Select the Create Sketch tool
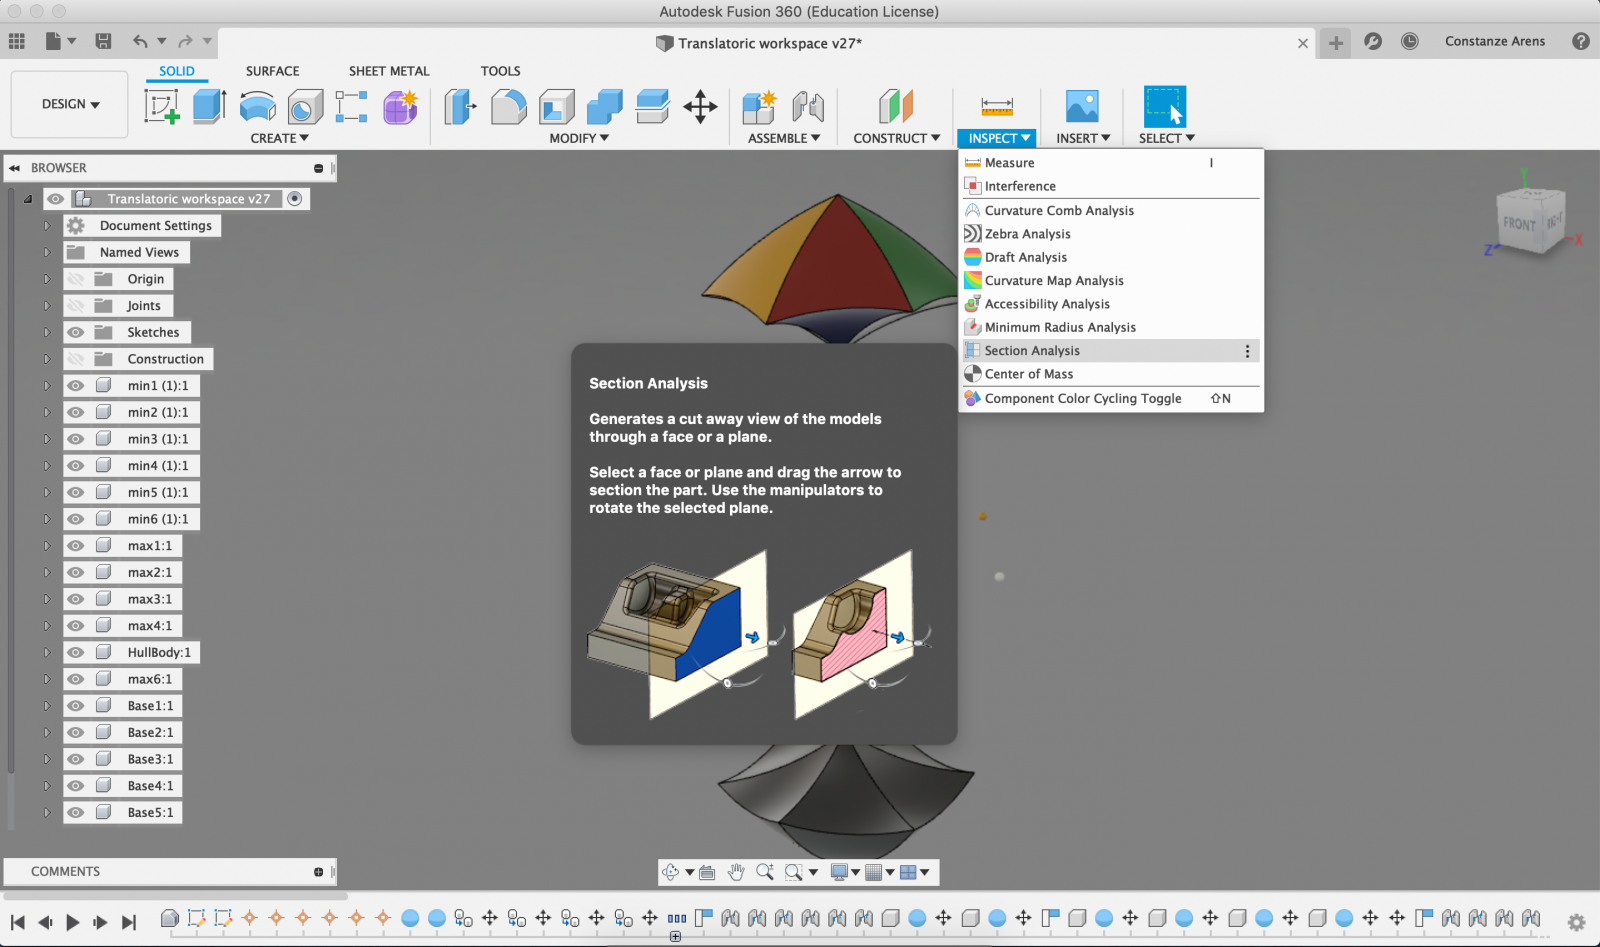This screenshot has height=947, width=1600. click(x=162, y=106)
